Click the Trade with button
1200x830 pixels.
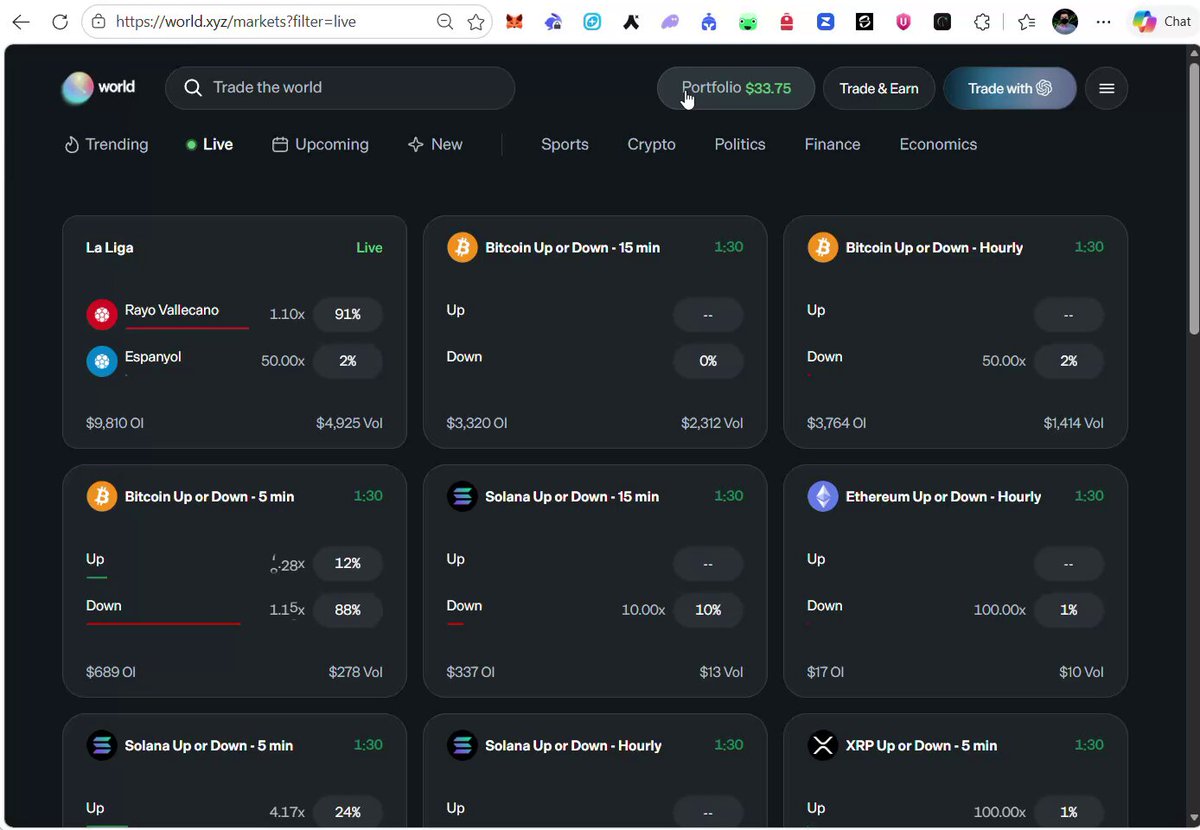1010,88
